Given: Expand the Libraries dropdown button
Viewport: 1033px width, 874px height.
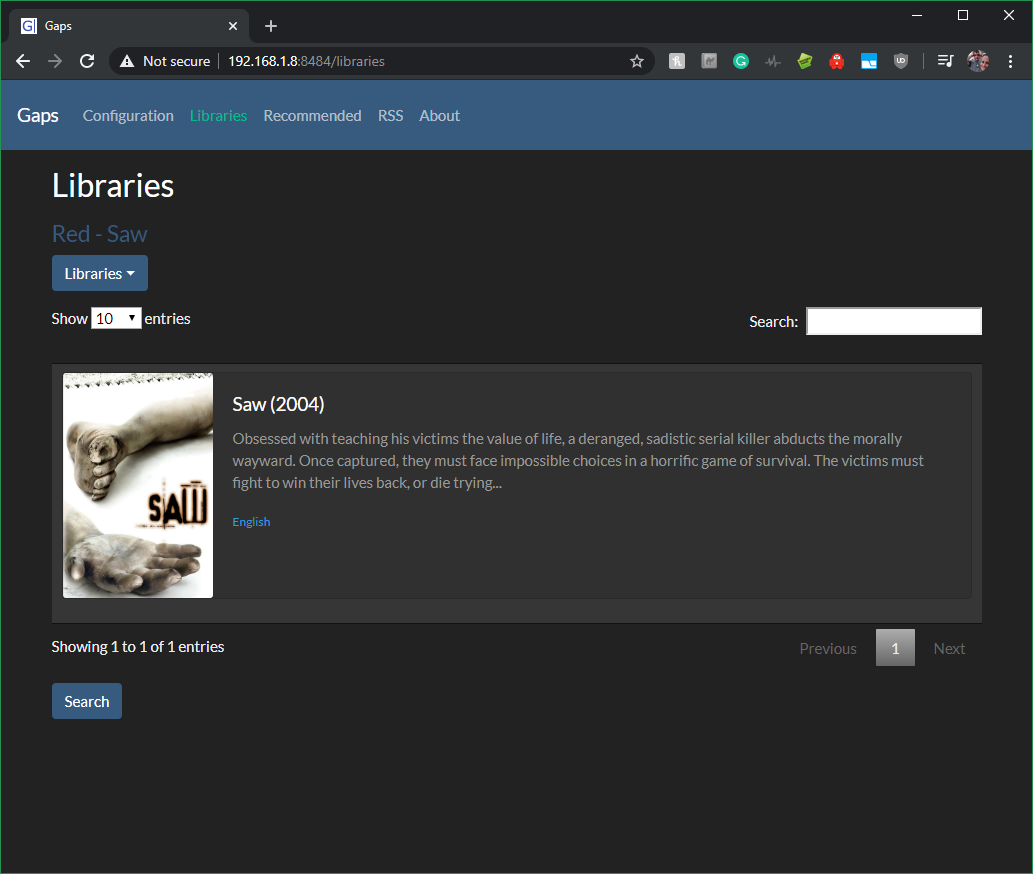Looking at the screenshot, I should tap(99, 273).
